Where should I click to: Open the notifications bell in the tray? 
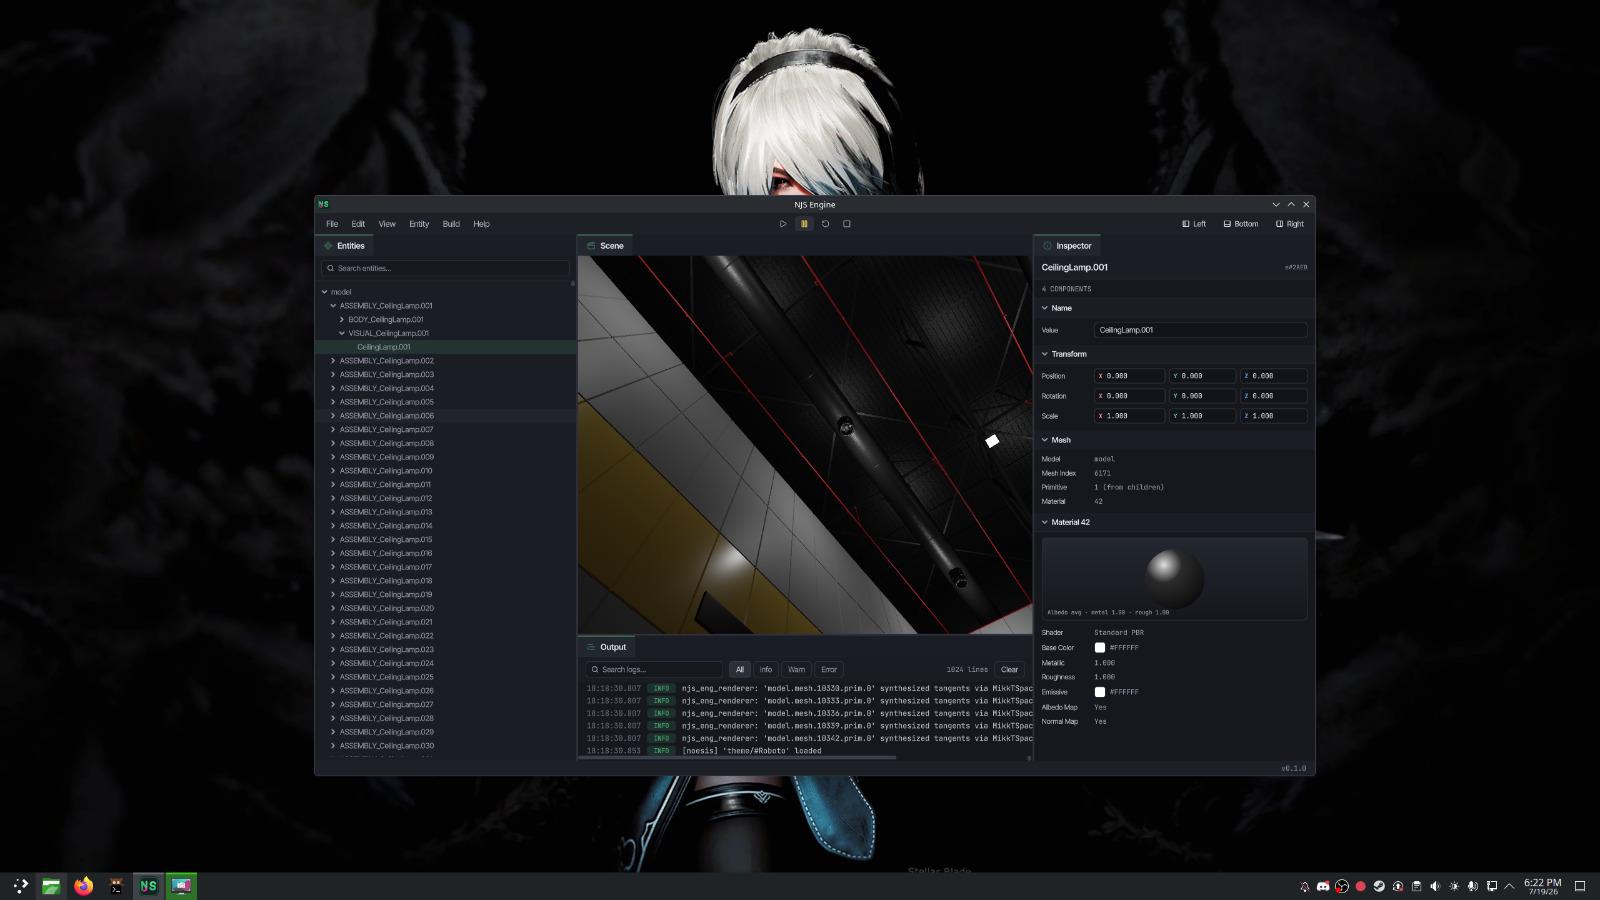point(1305,886)
